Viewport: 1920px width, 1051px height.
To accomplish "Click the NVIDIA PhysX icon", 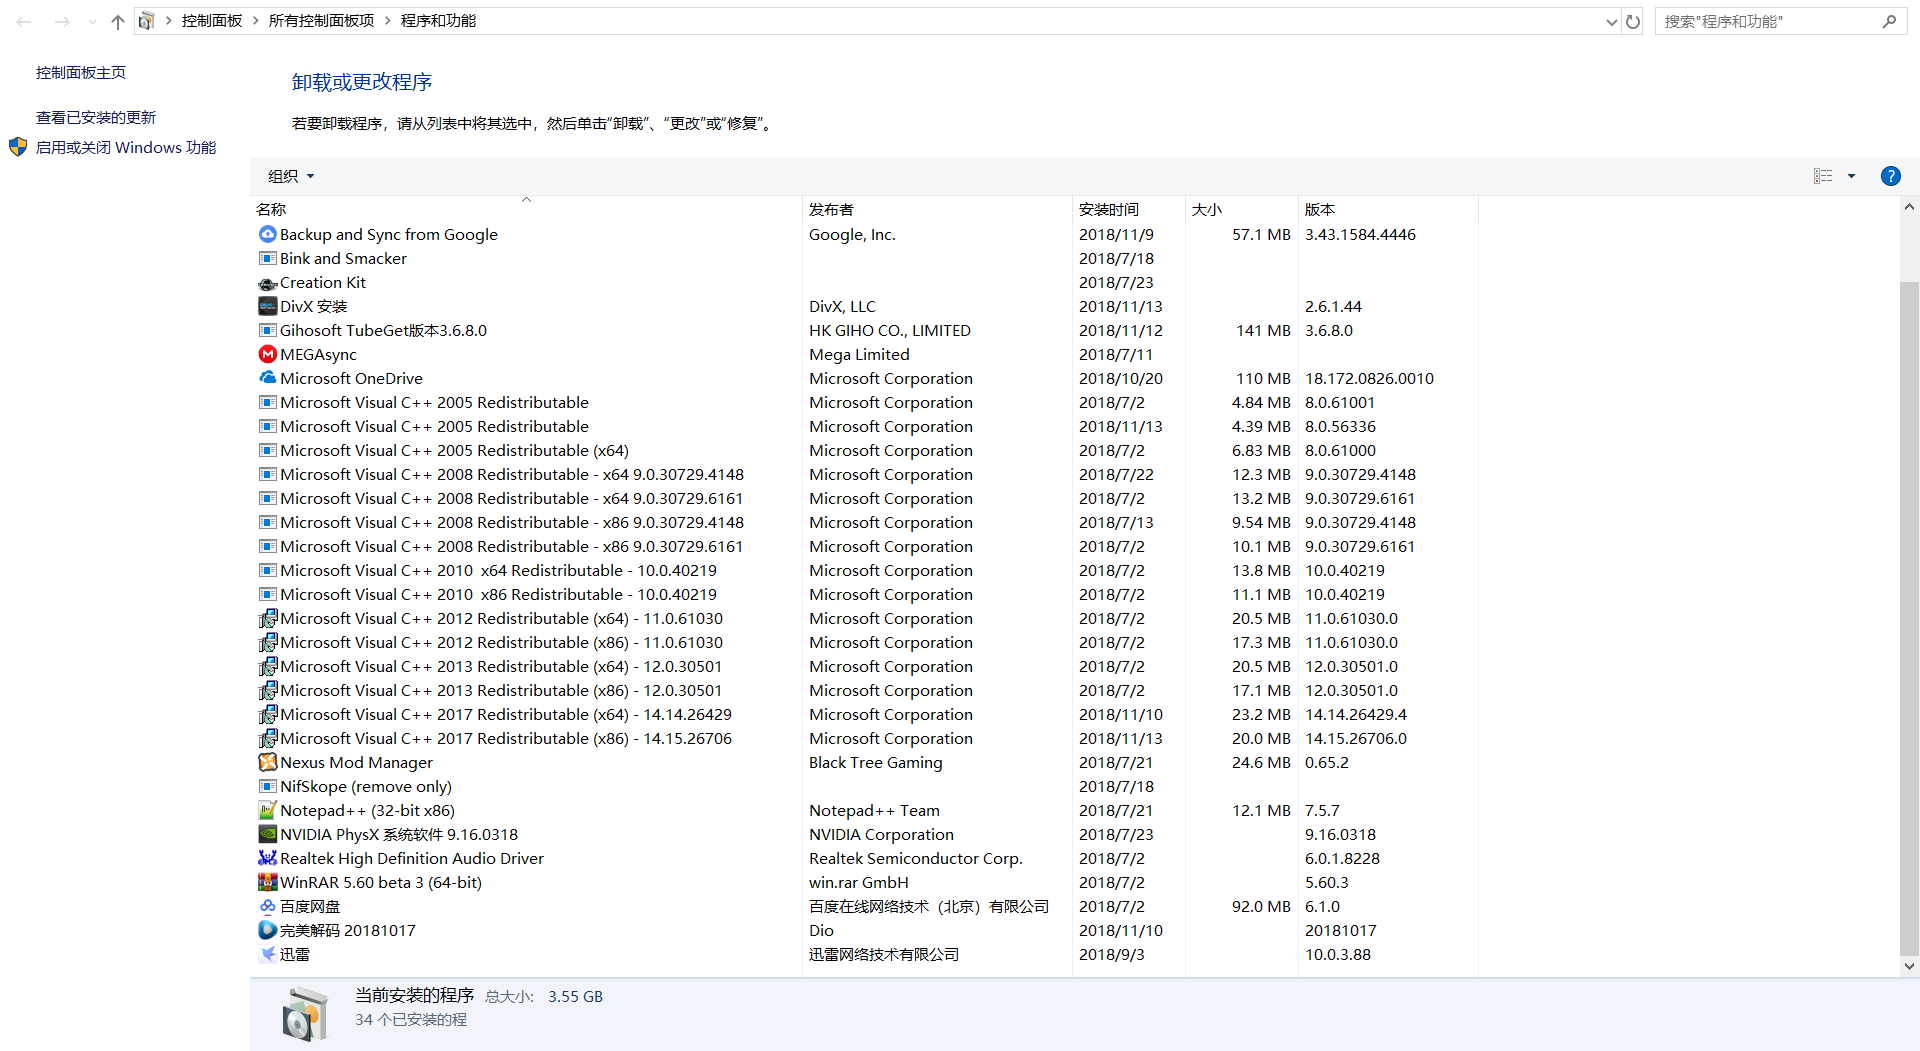I will (x=267, y=834).
